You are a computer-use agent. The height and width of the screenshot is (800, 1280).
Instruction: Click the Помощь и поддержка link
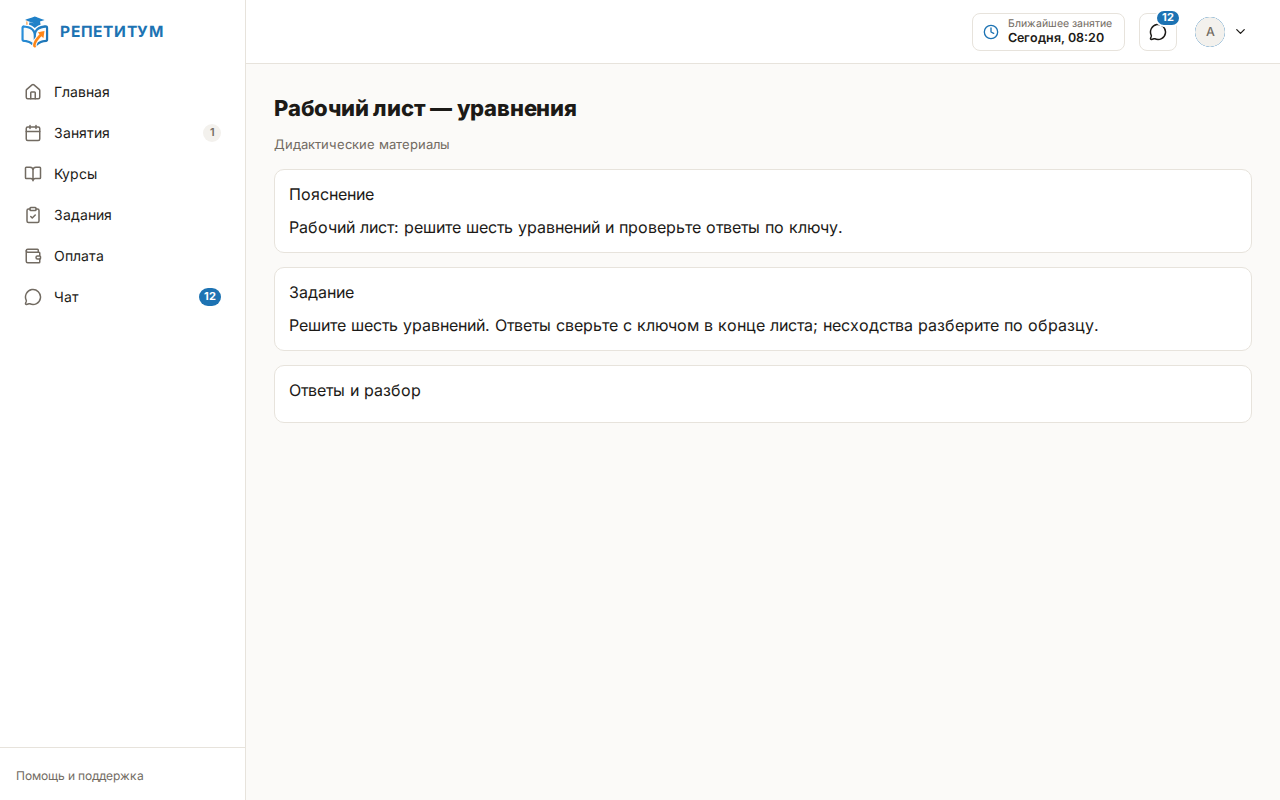[x=80, y=776]
